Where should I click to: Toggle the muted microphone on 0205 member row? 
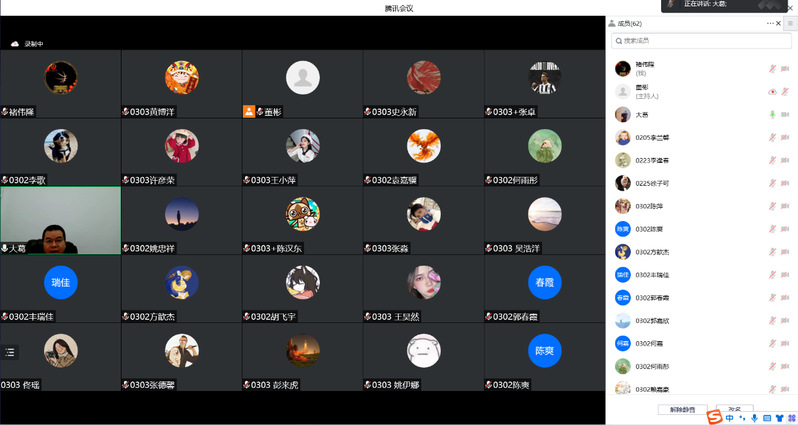tap(772, 137)
